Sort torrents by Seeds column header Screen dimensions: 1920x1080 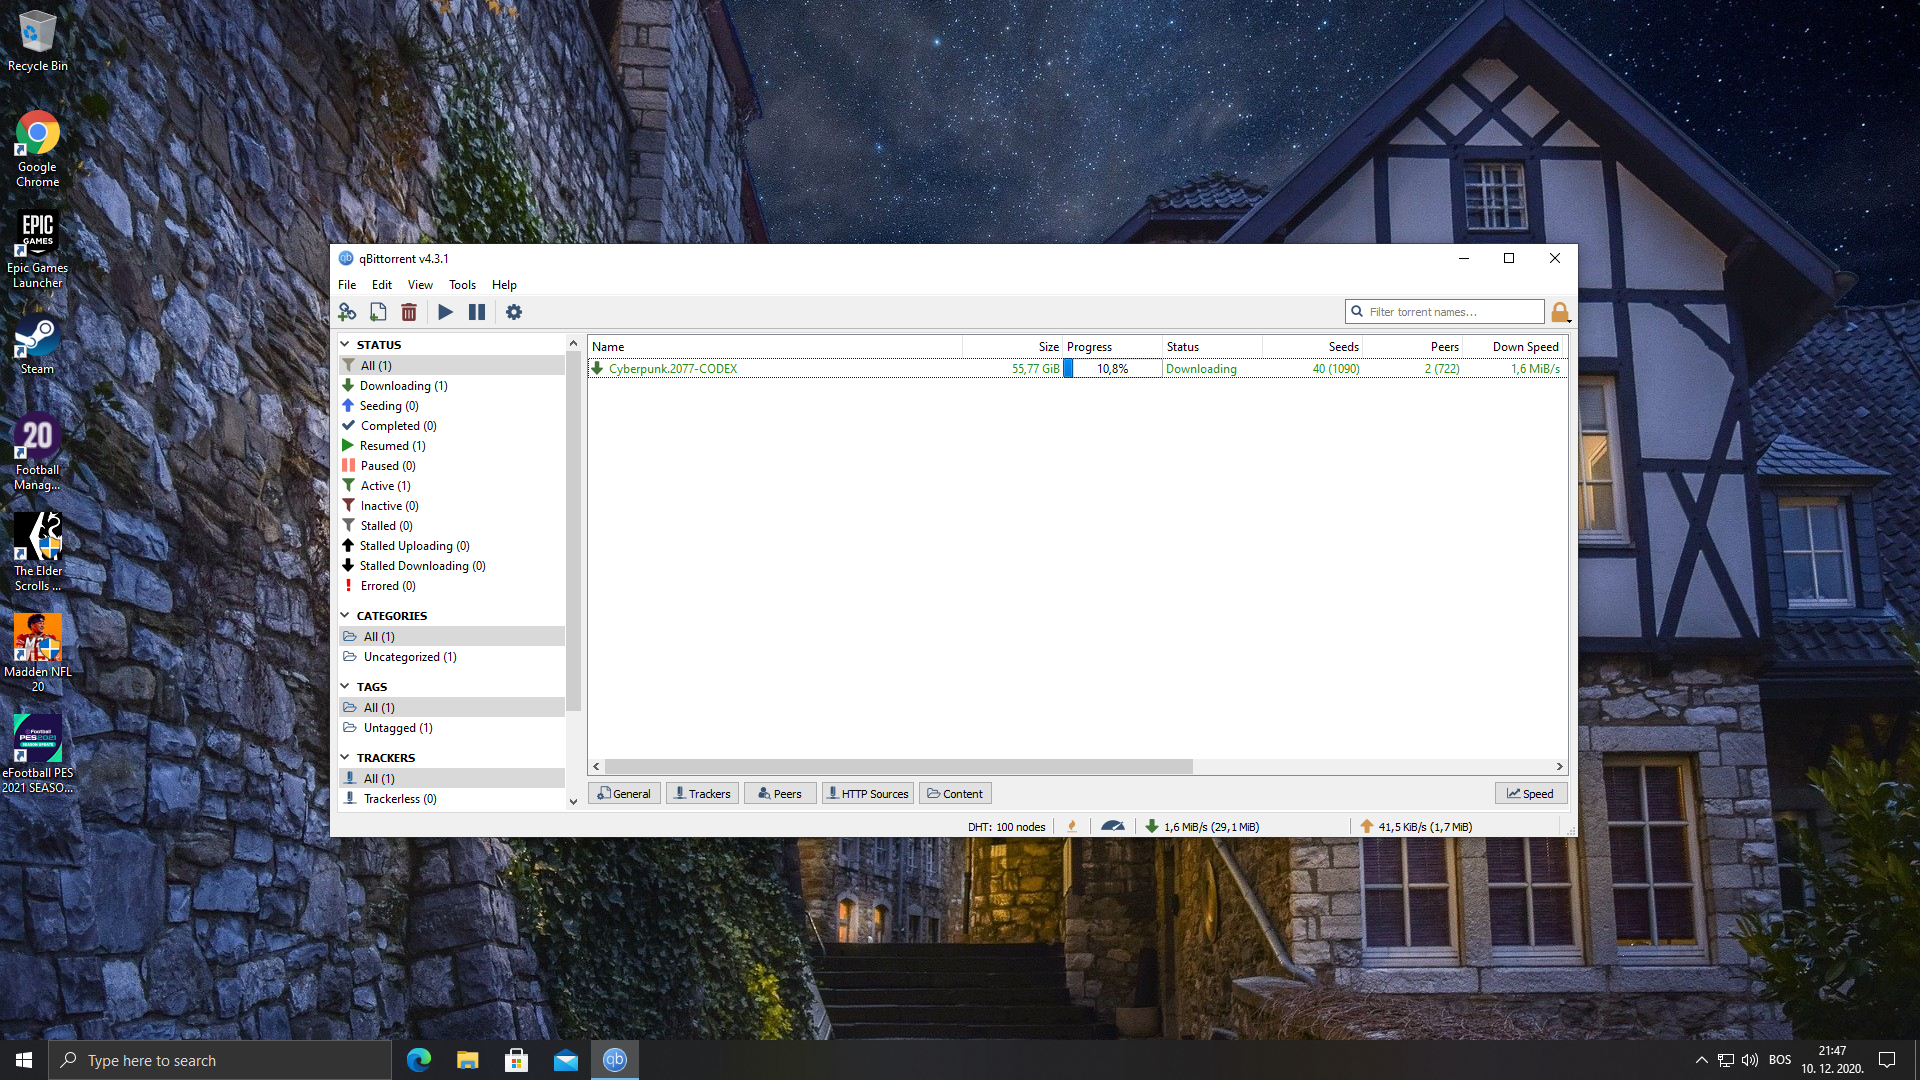pyautogui.click(x=1312, y=346)
